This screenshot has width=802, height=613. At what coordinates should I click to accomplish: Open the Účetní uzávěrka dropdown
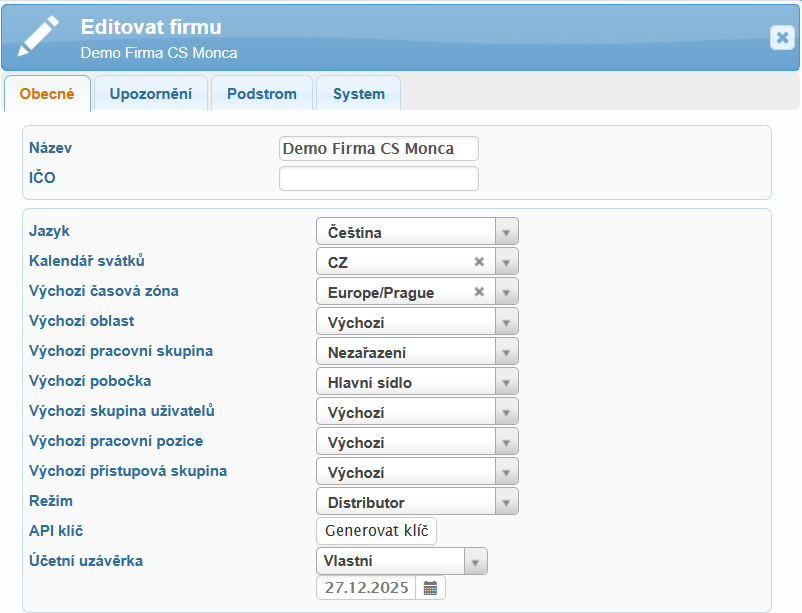[x=475, y=561]
